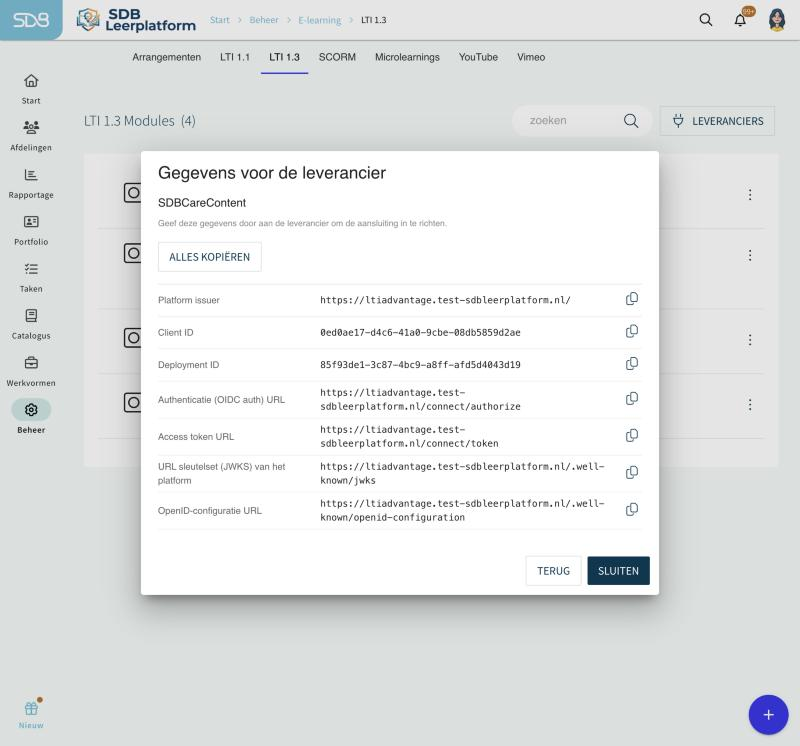Click the SDB logo tile
This screenshot has height=746, width=800.
[x=31, y=20]
